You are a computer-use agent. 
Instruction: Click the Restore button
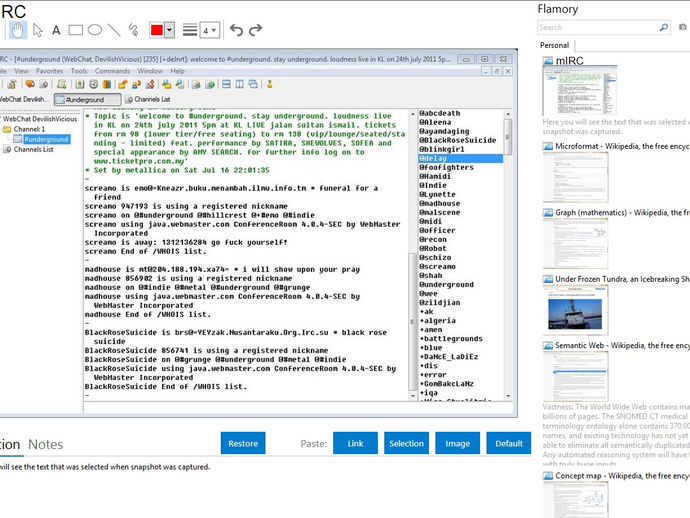pyautogui.click(x=243, y=443)
